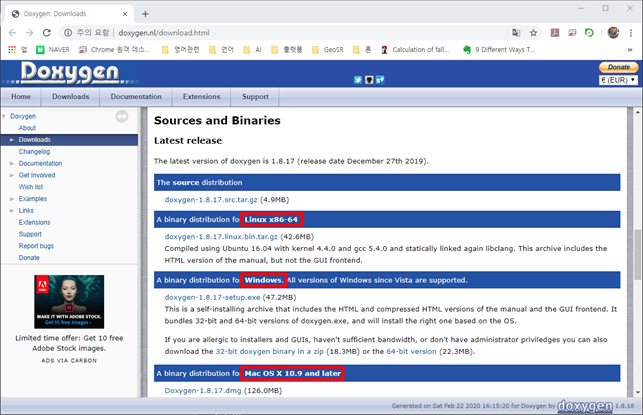The height and width of the screenshot is (415, 643).
Task: Open the Extensions menu tab
Action: (201, 97)
